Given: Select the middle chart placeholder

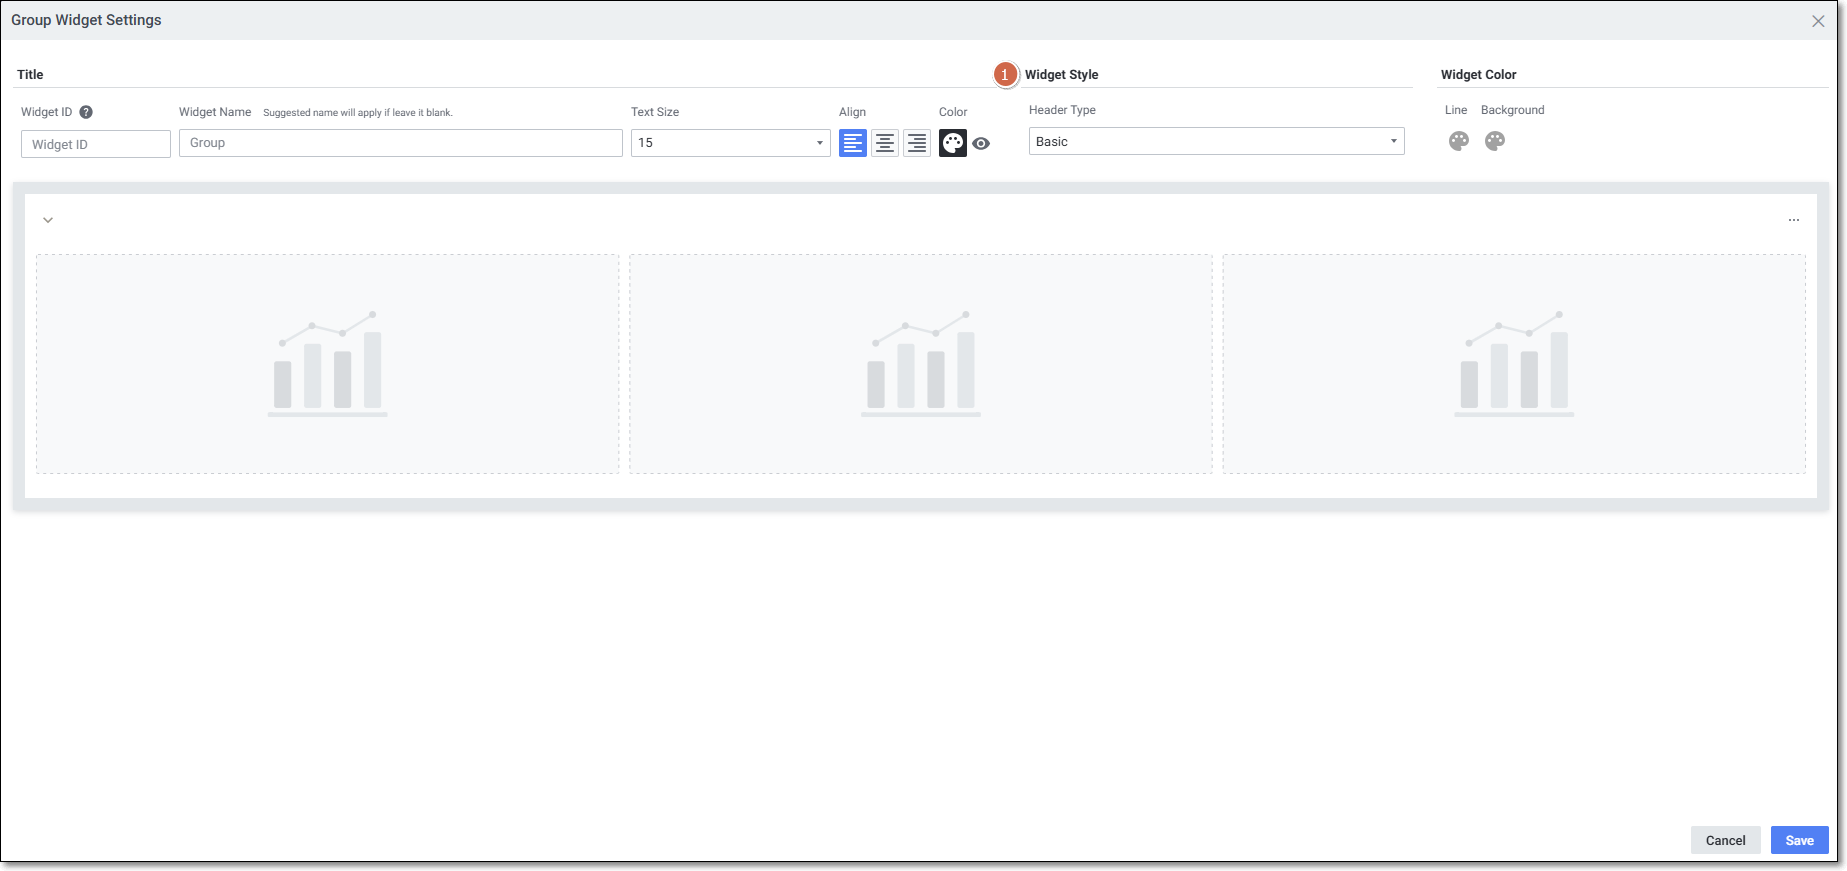Looking at the screenshot, I should point(920,363).
